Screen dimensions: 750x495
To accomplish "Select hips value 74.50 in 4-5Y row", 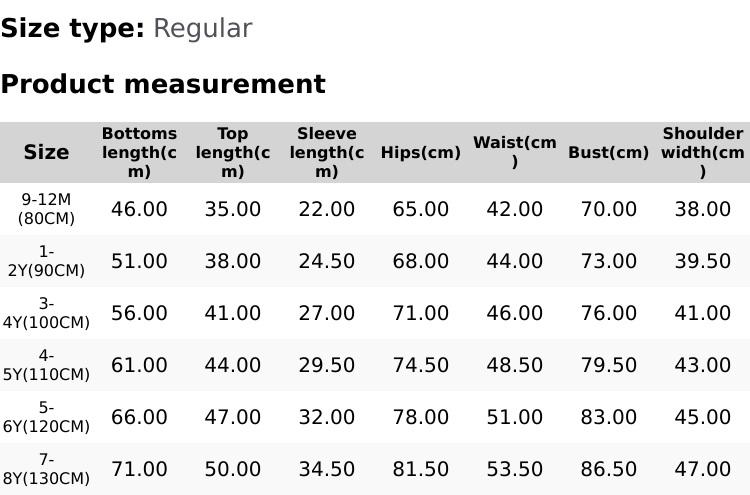I will click(421, 365).
